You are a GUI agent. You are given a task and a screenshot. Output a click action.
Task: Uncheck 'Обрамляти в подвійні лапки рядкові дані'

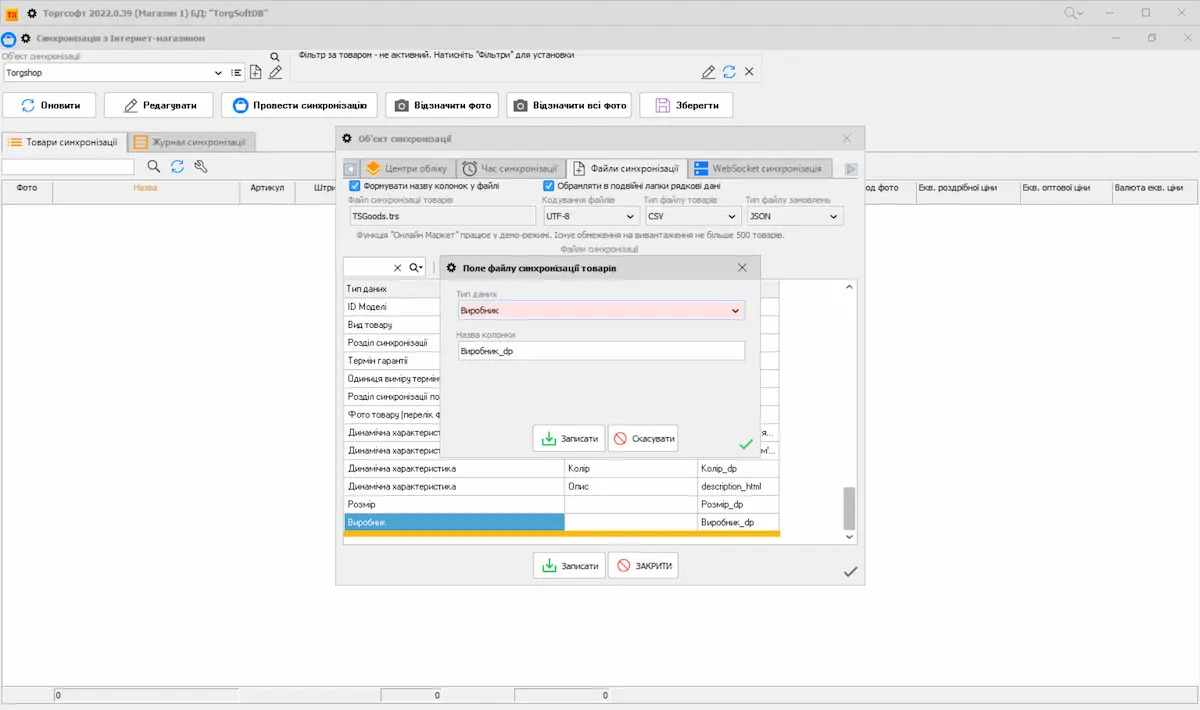549,186
